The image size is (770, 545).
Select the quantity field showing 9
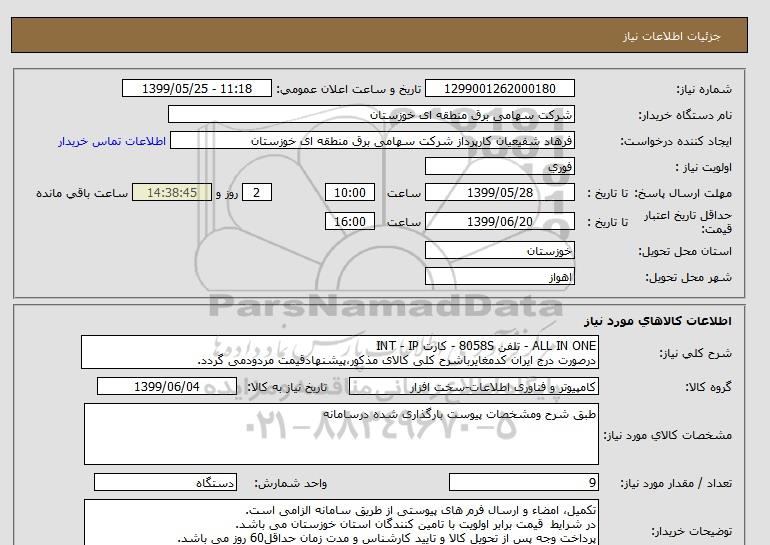(524, 483)
